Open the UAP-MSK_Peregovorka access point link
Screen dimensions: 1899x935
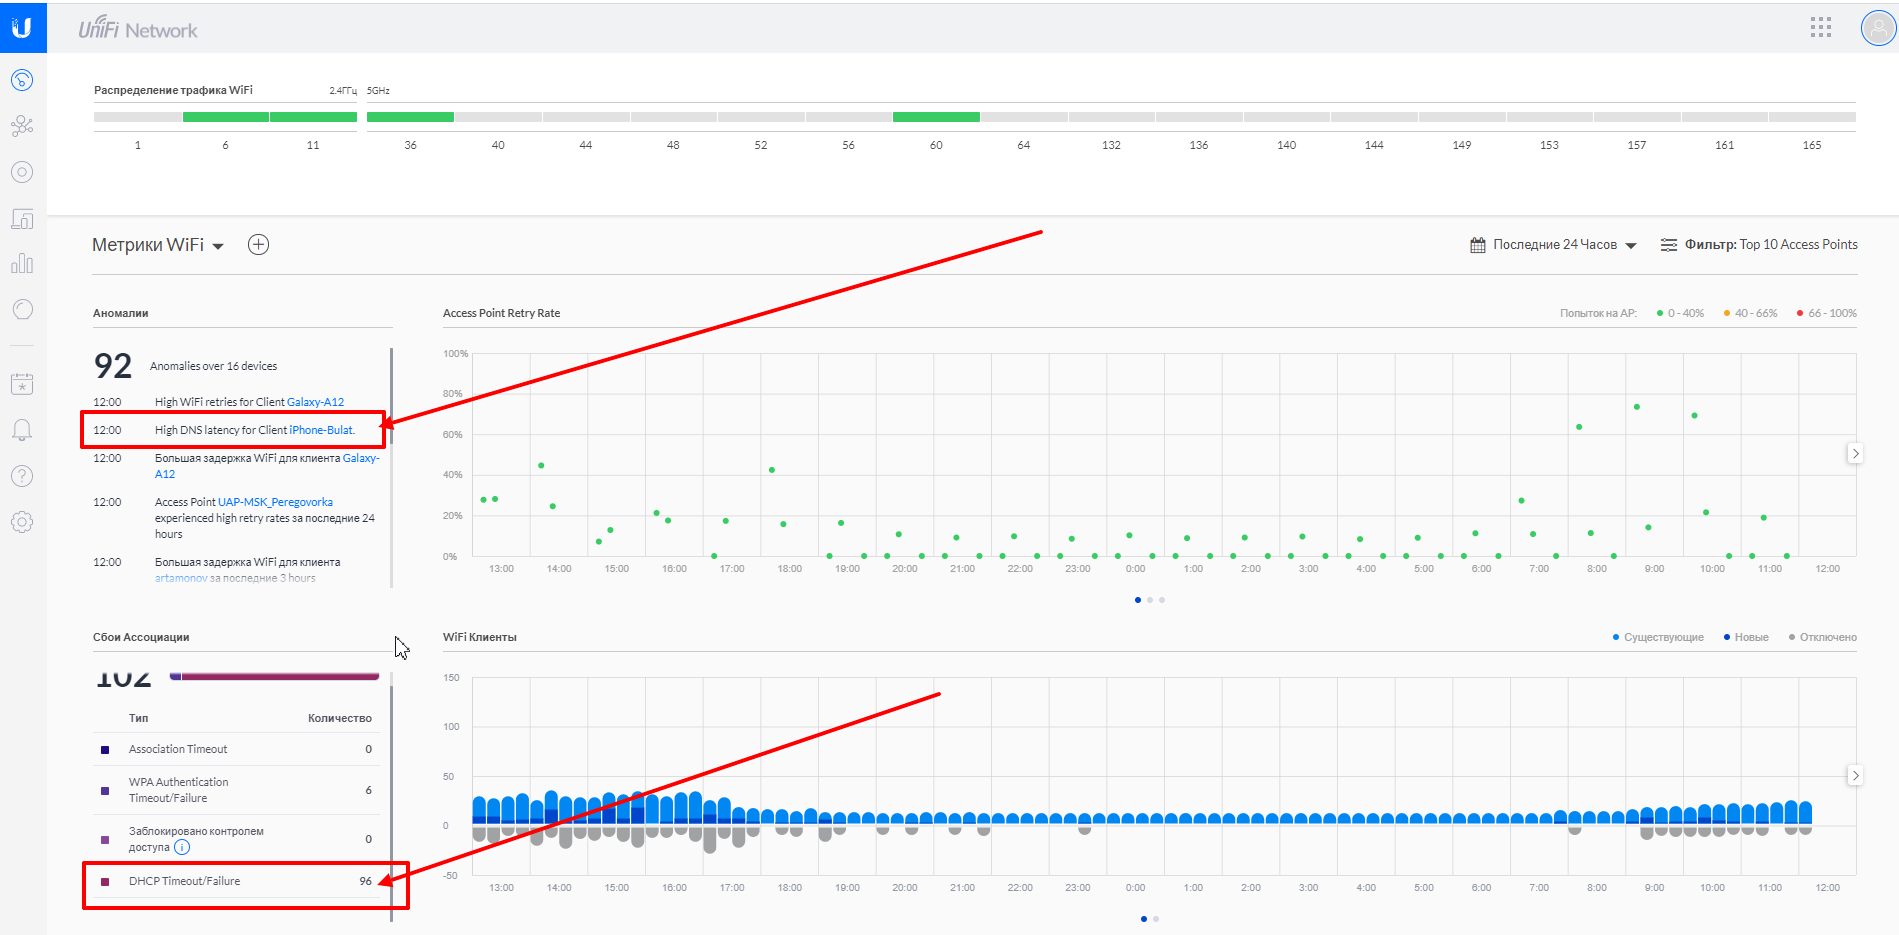[x=275, y=502]
